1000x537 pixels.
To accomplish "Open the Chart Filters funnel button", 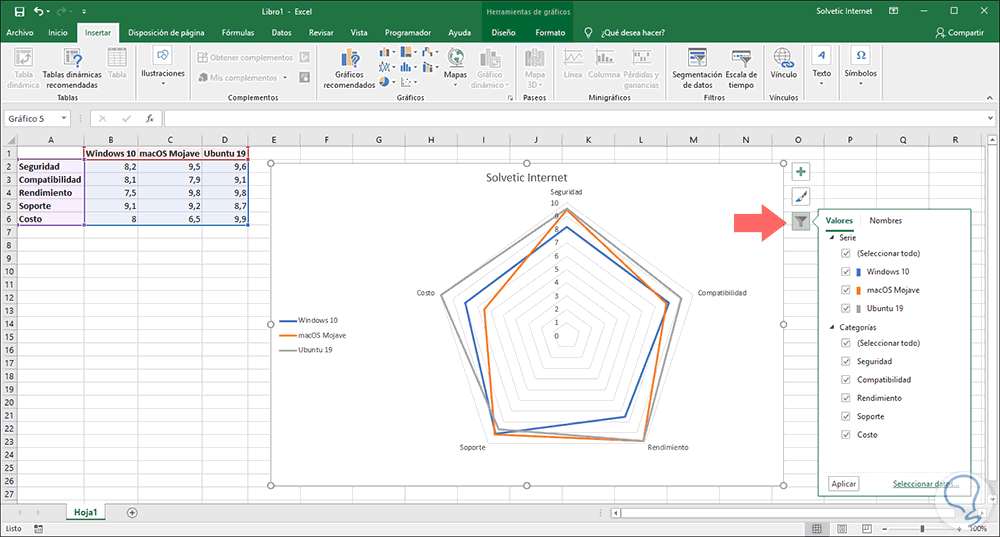I will click(x=800, y=221).
